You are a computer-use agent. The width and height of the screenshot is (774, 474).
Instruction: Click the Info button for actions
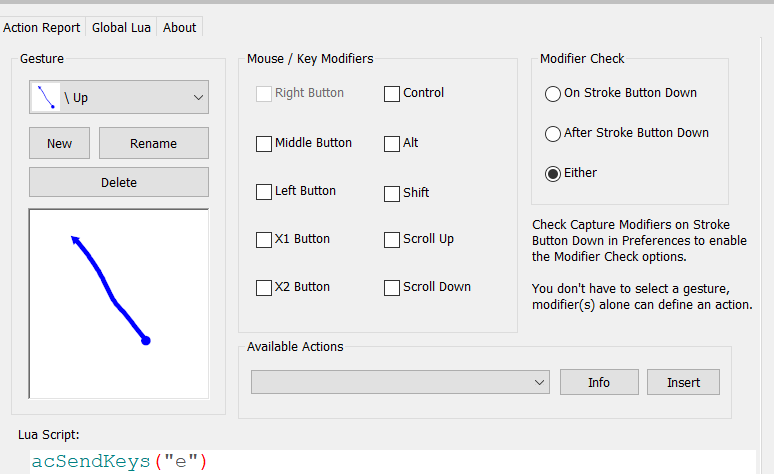(599, 382)
